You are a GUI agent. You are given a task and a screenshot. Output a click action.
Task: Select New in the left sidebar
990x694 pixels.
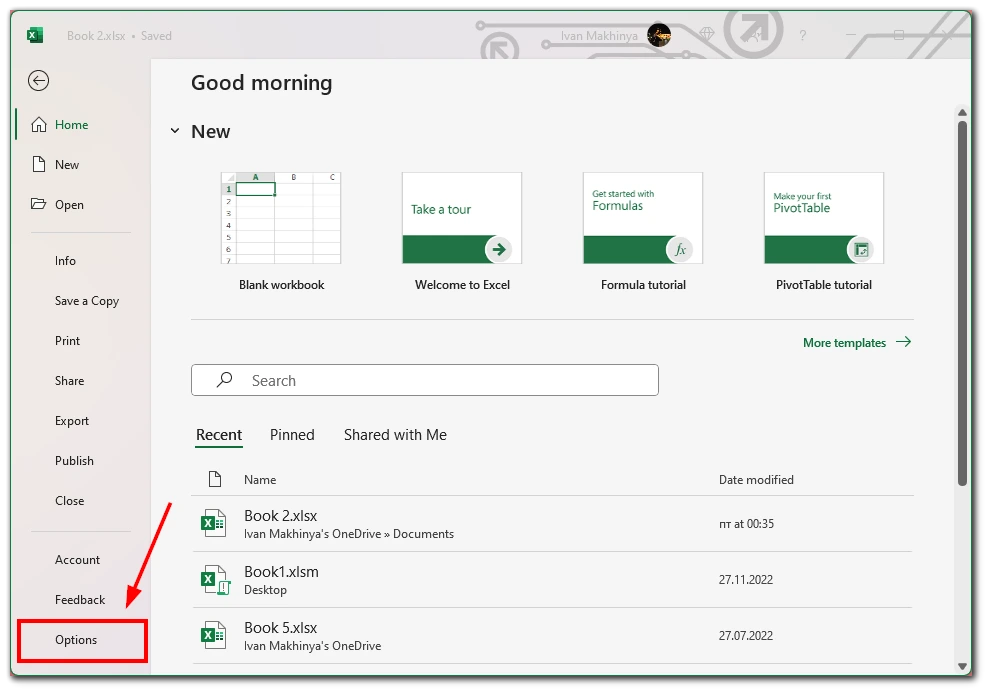pos(66,165)
